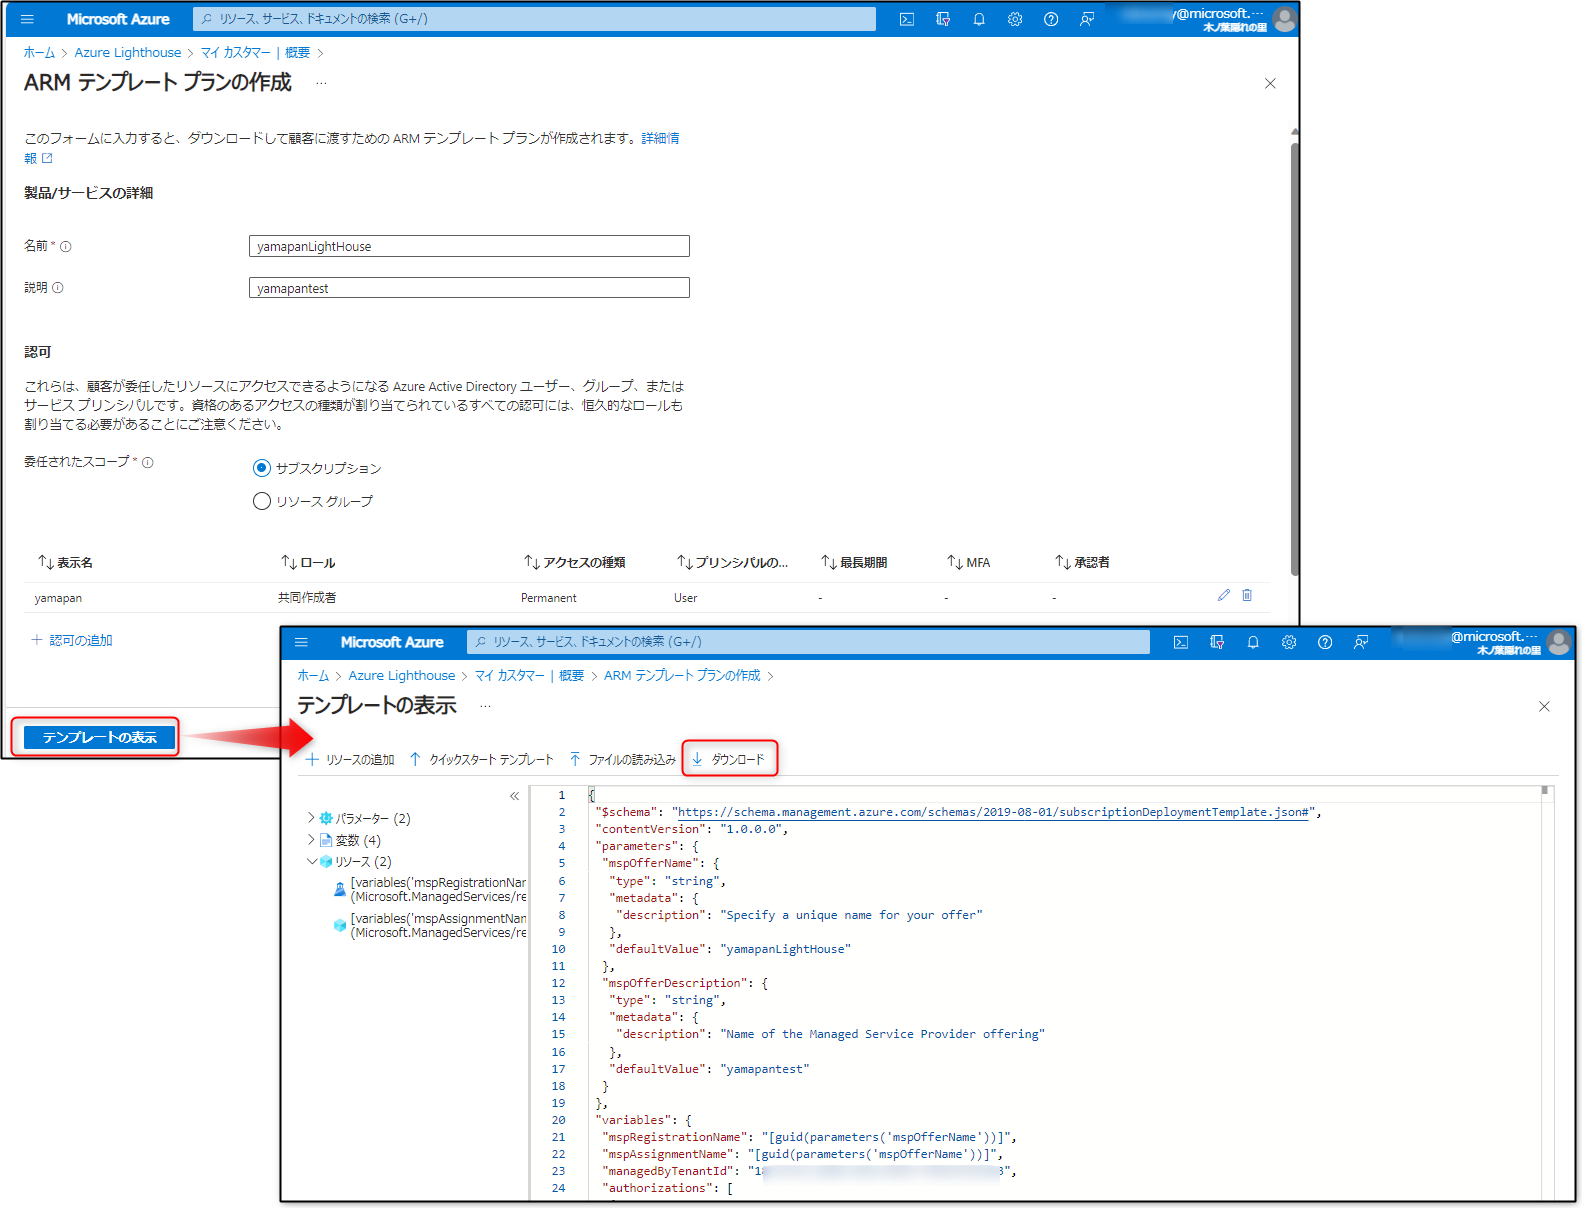Screen dimensions: 1582x1208
Task: Click search box in front template window
Action: [x=808, y=642]
